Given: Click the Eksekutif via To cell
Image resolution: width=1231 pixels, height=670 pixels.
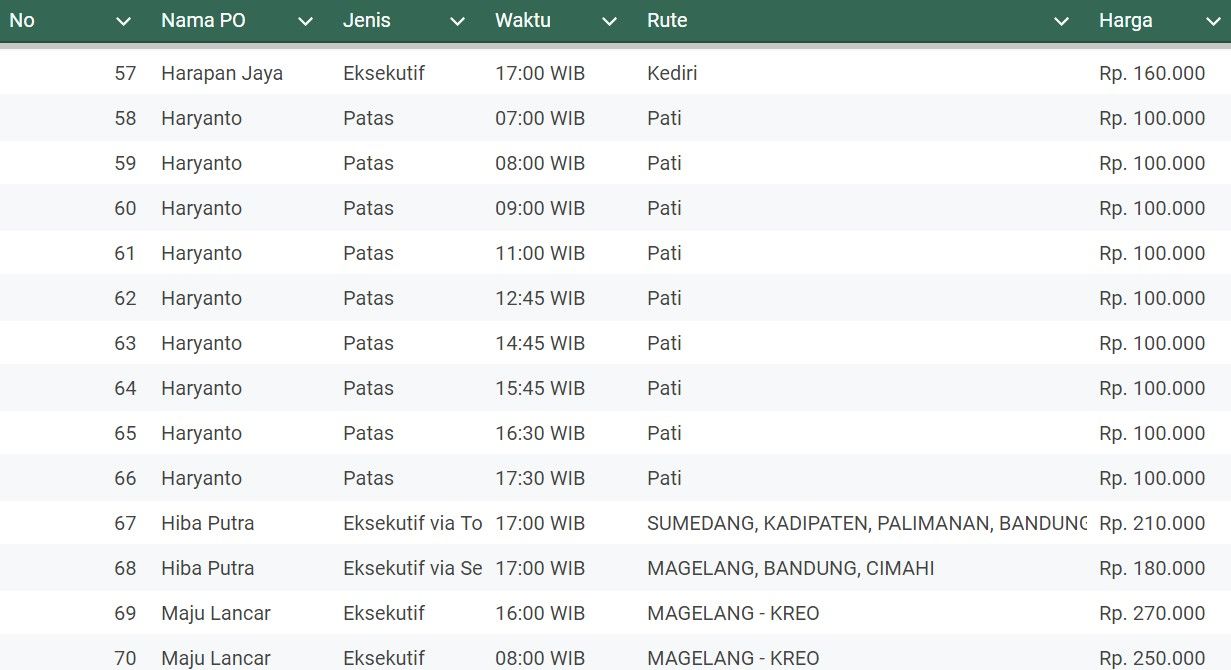Looking at the screenshot, I should (x=413, y=523).
